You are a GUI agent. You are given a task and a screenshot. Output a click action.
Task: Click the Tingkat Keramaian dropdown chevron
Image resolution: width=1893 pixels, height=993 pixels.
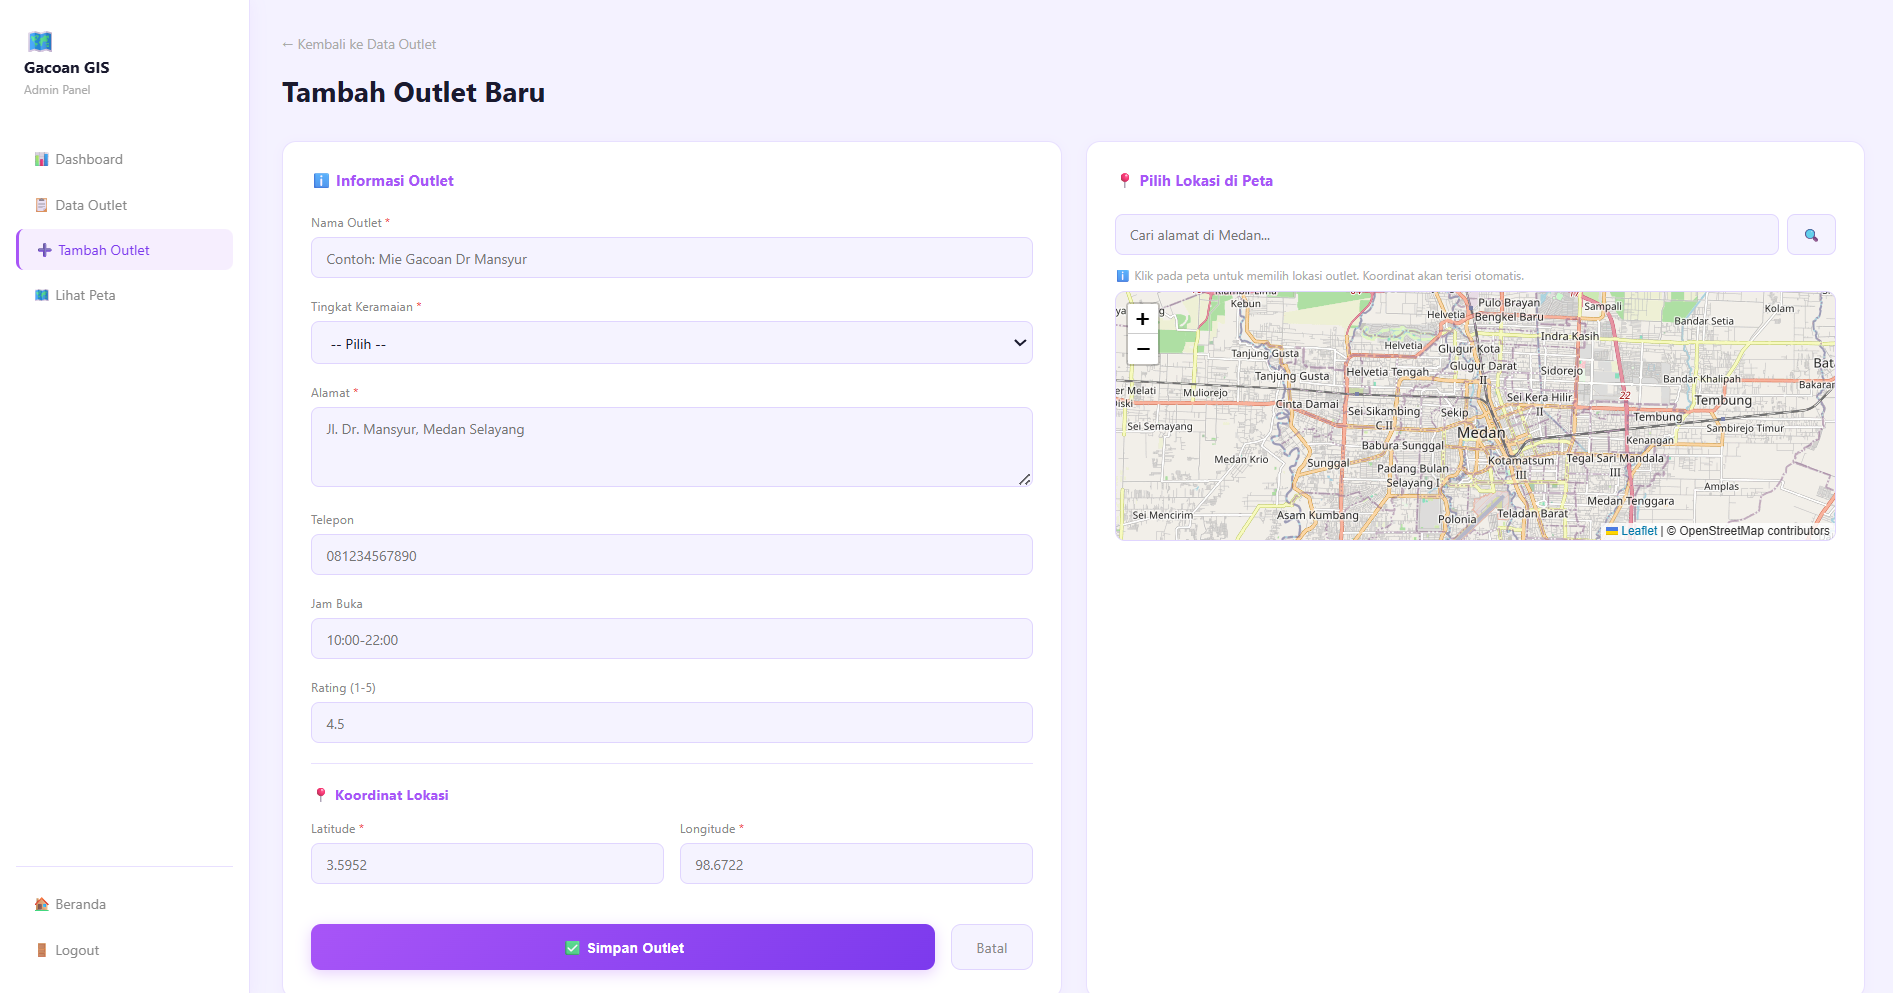(1020, 343)
